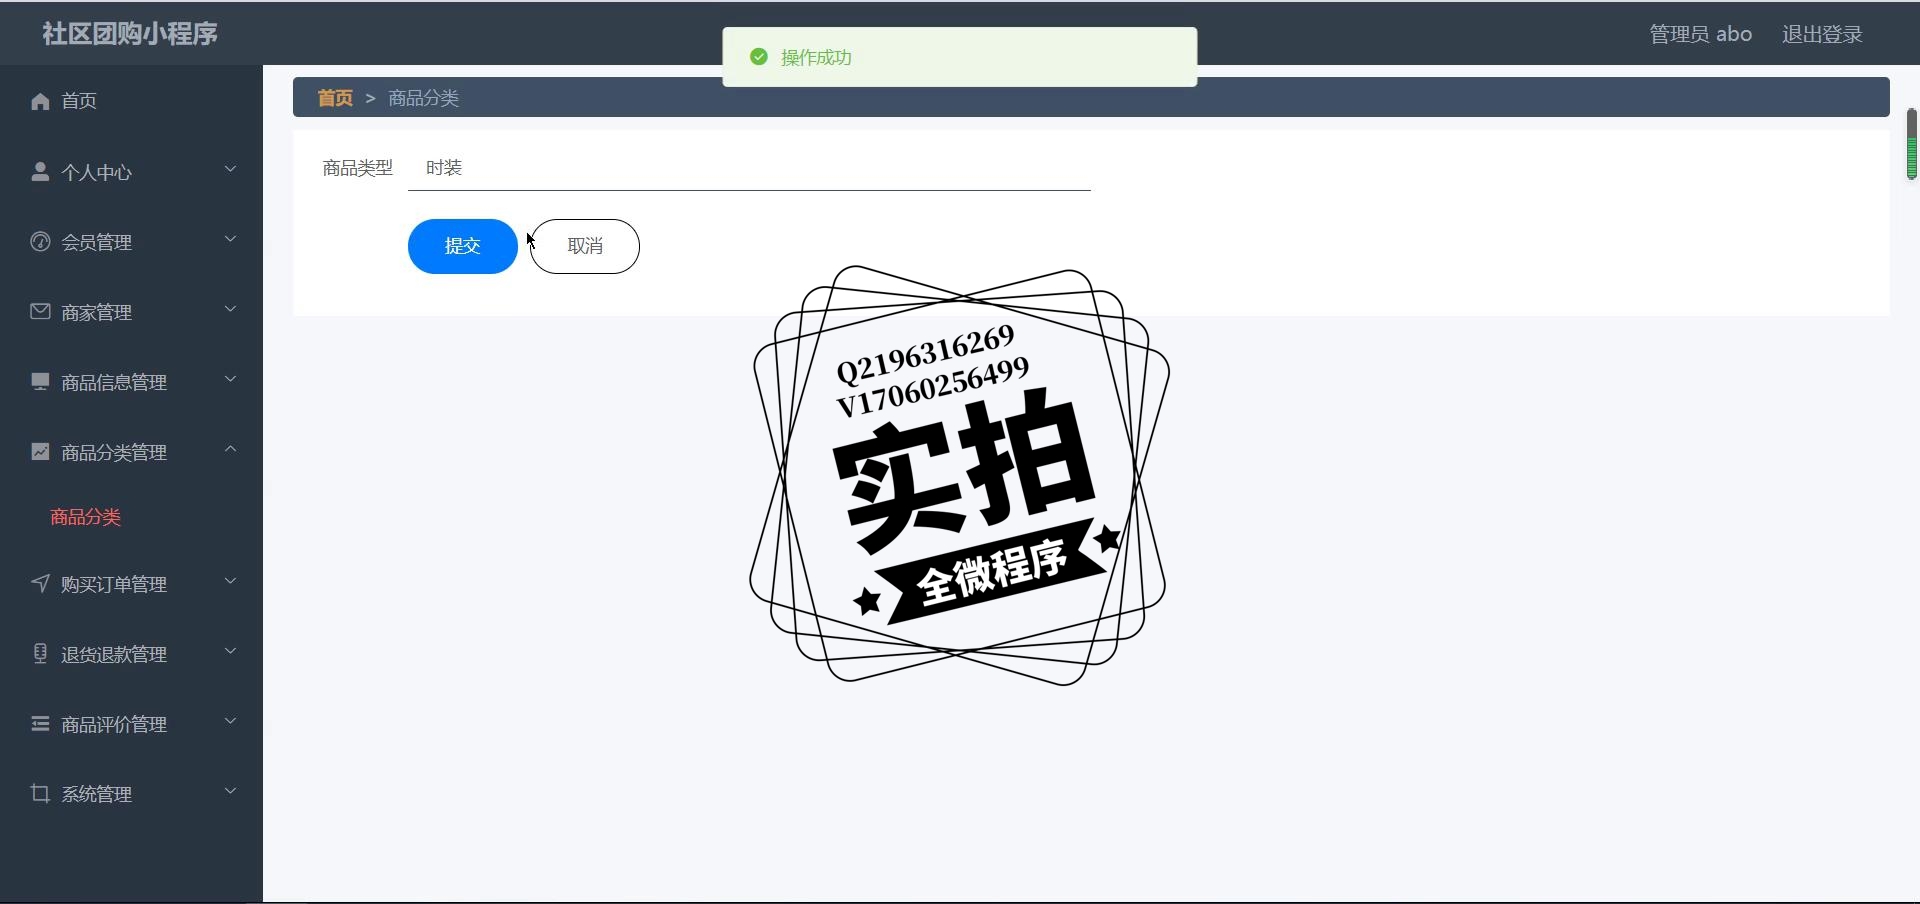Click the monitor icon beside 商品信息管理

tap(40, 381)
